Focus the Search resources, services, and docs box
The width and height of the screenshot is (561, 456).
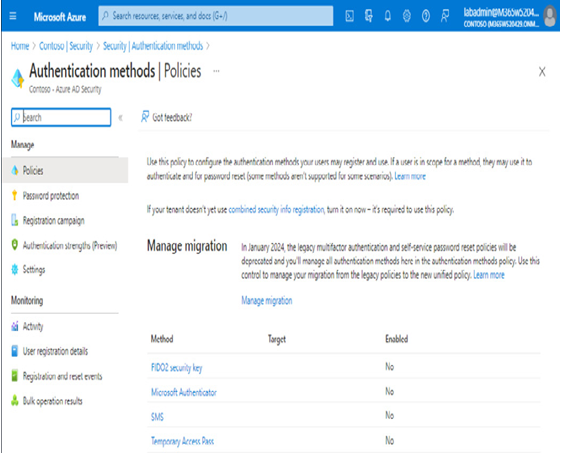216,16
